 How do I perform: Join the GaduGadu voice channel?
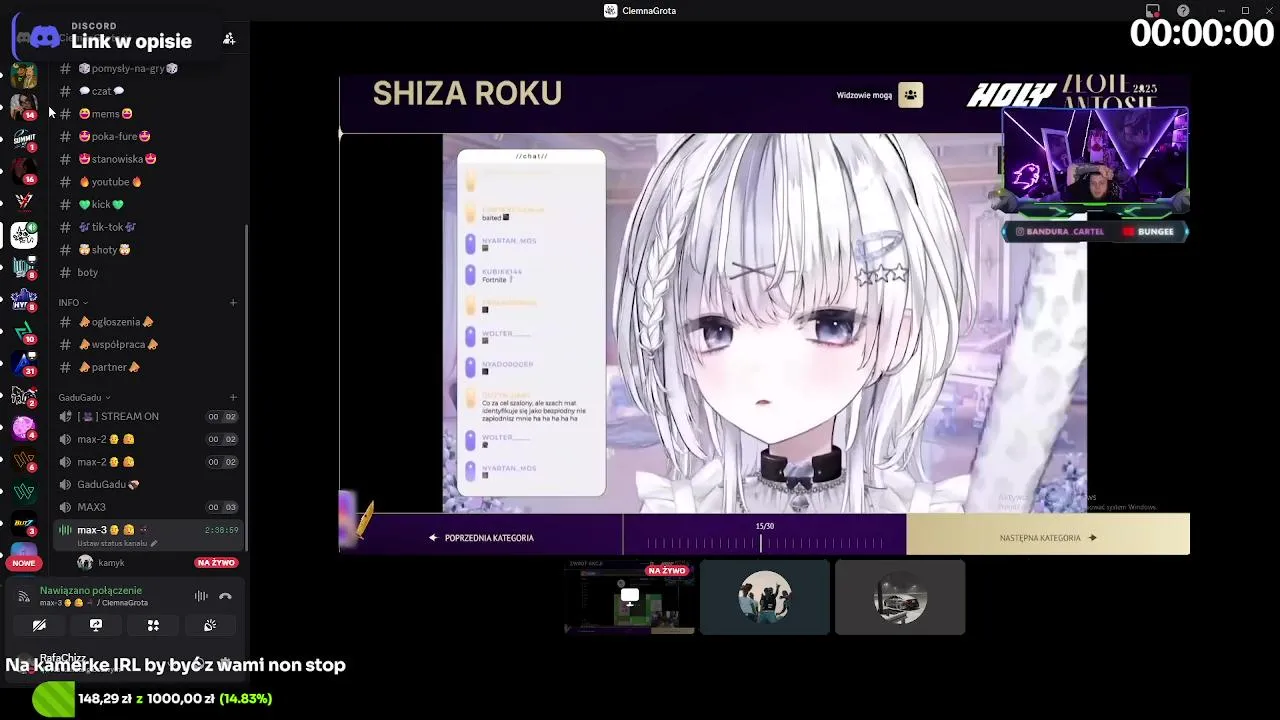[x=147, y=484]
